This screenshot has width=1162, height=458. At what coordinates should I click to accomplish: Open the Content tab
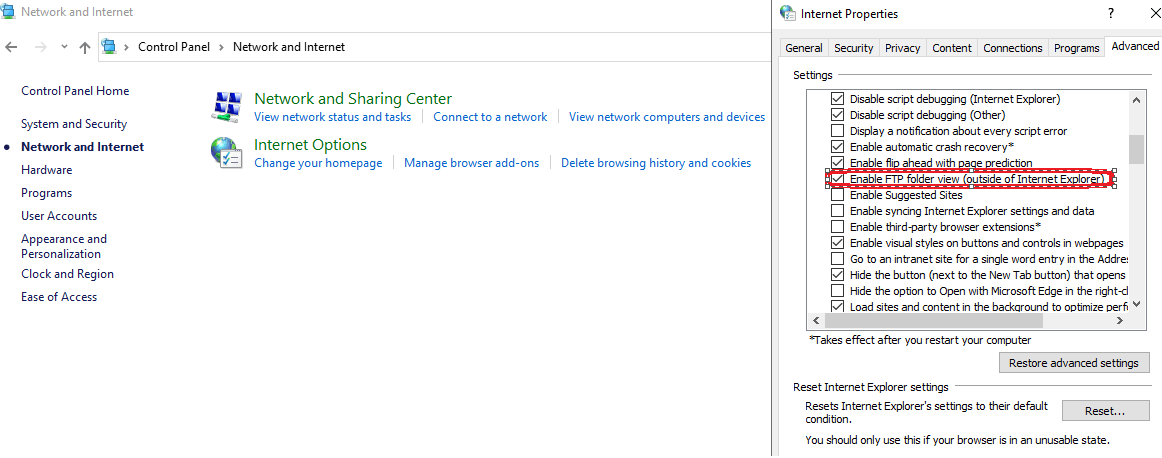pyautogui.click(x=952, y=47)
